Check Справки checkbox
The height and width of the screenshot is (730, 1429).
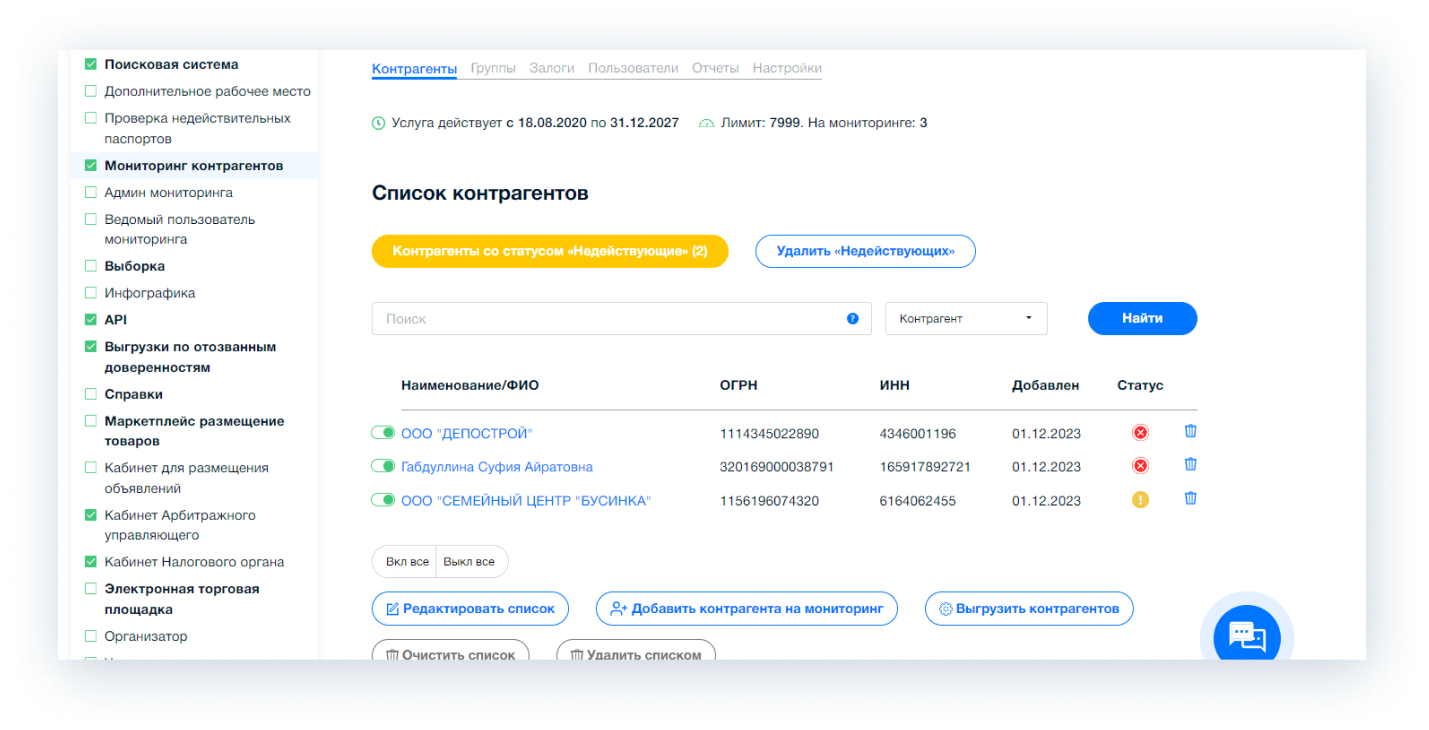(91, 394)
